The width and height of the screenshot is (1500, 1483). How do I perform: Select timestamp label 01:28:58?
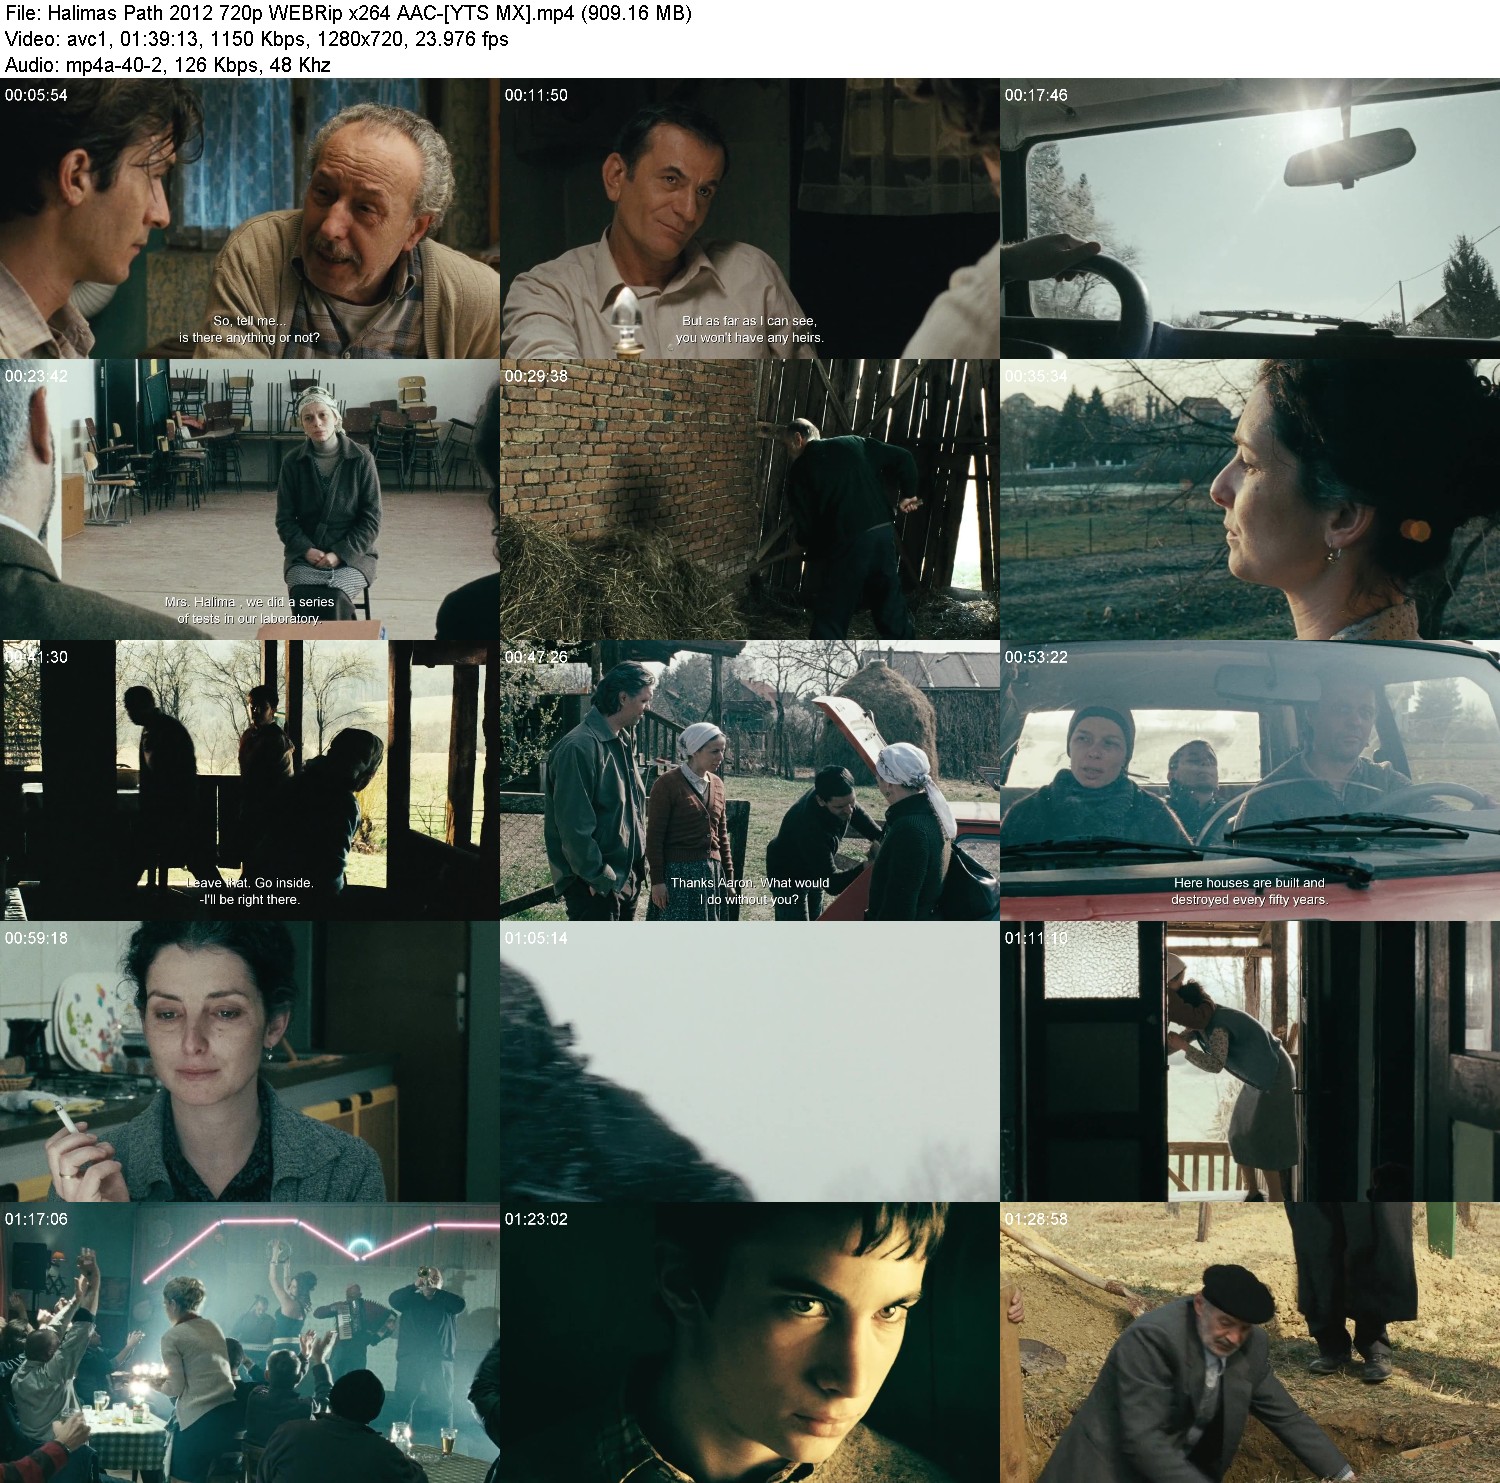(1036, 1219)
